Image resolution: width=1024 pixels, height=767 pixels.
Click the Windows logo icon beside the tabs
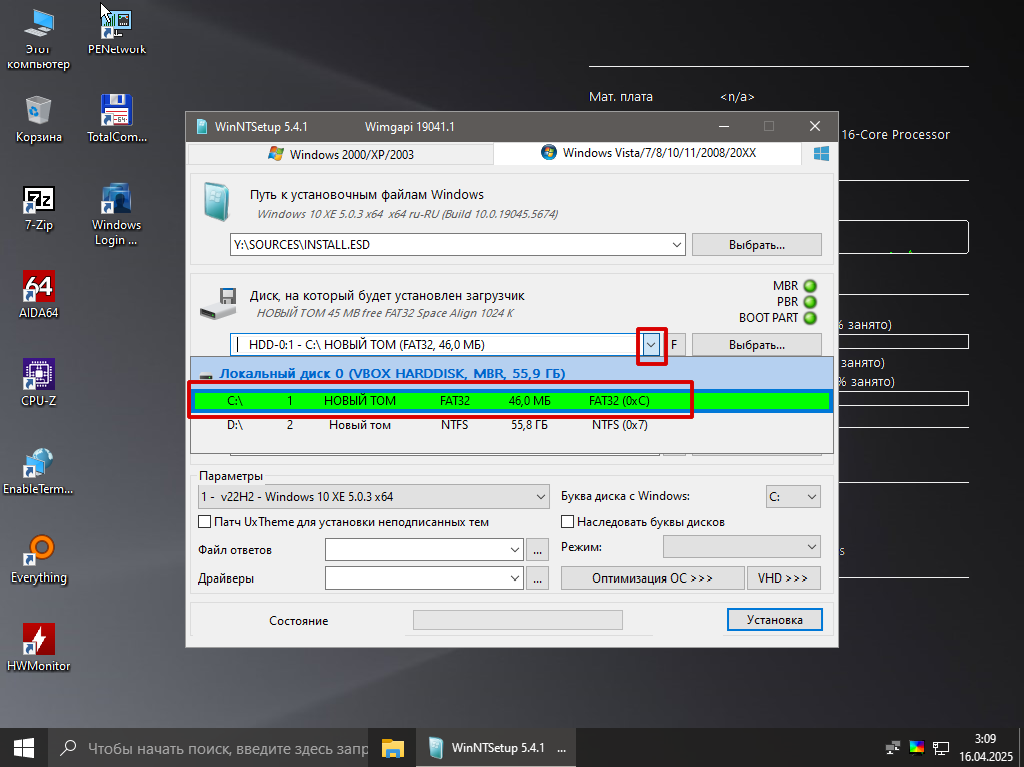tap(821, 154)
